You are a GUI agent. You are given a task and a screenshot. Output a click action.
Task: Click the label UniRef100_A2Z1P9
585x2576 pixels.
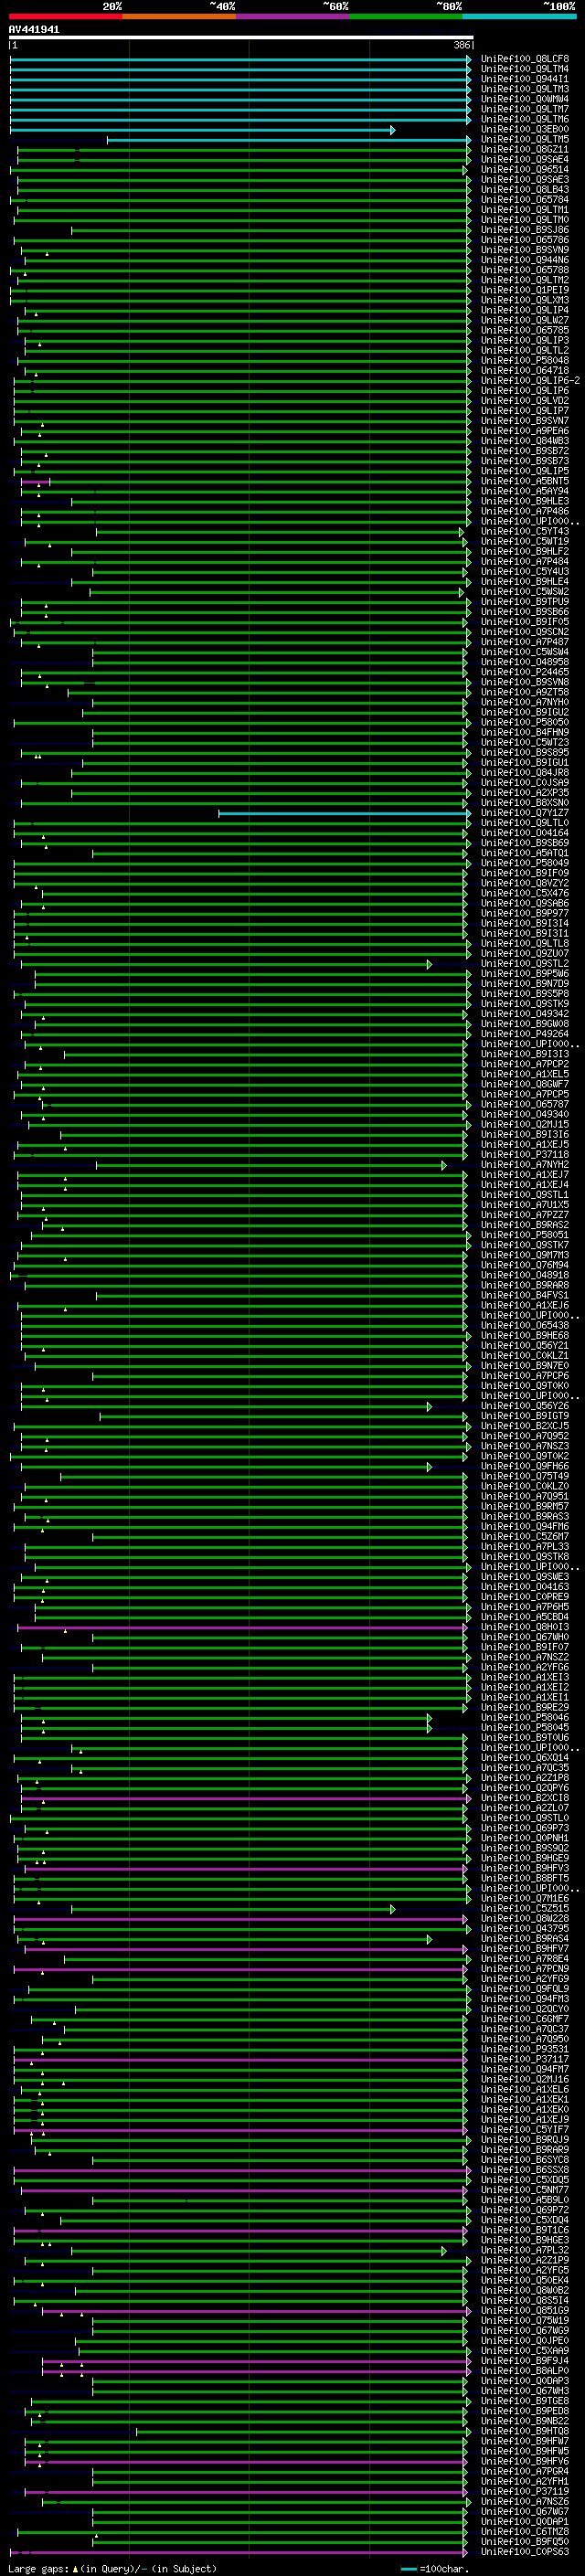tap(524, 2260)
